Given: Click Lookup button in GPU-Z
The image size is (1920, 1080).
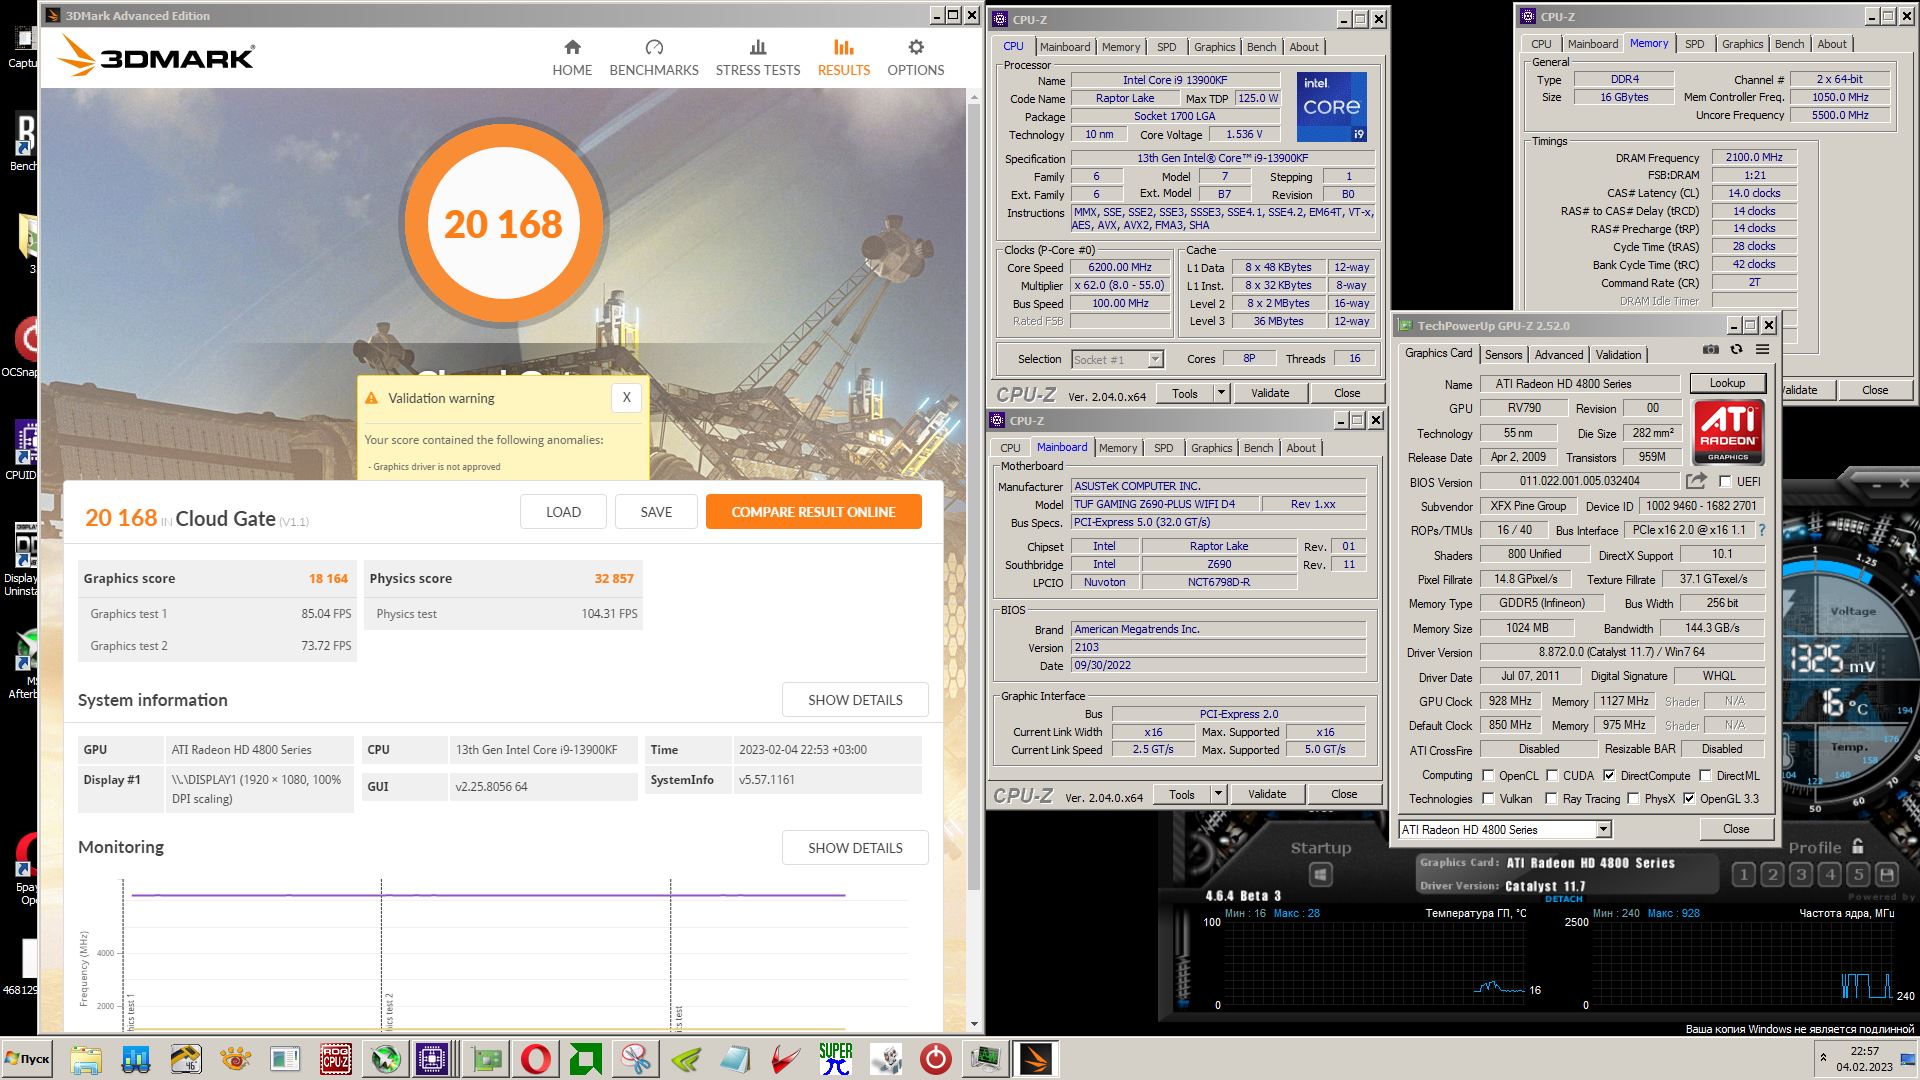Looking at the screenshot, I should point(1727,383).
